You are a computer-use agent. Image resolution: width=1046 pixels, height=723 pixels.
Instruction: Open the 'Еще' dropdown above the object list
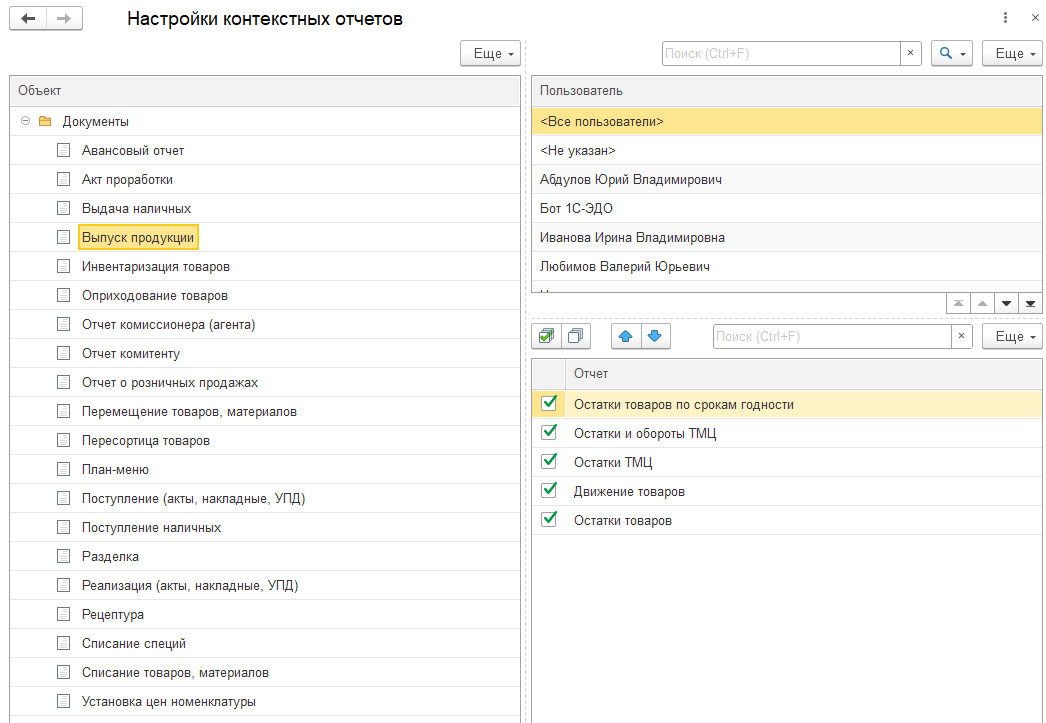click(x=490, y=54)
